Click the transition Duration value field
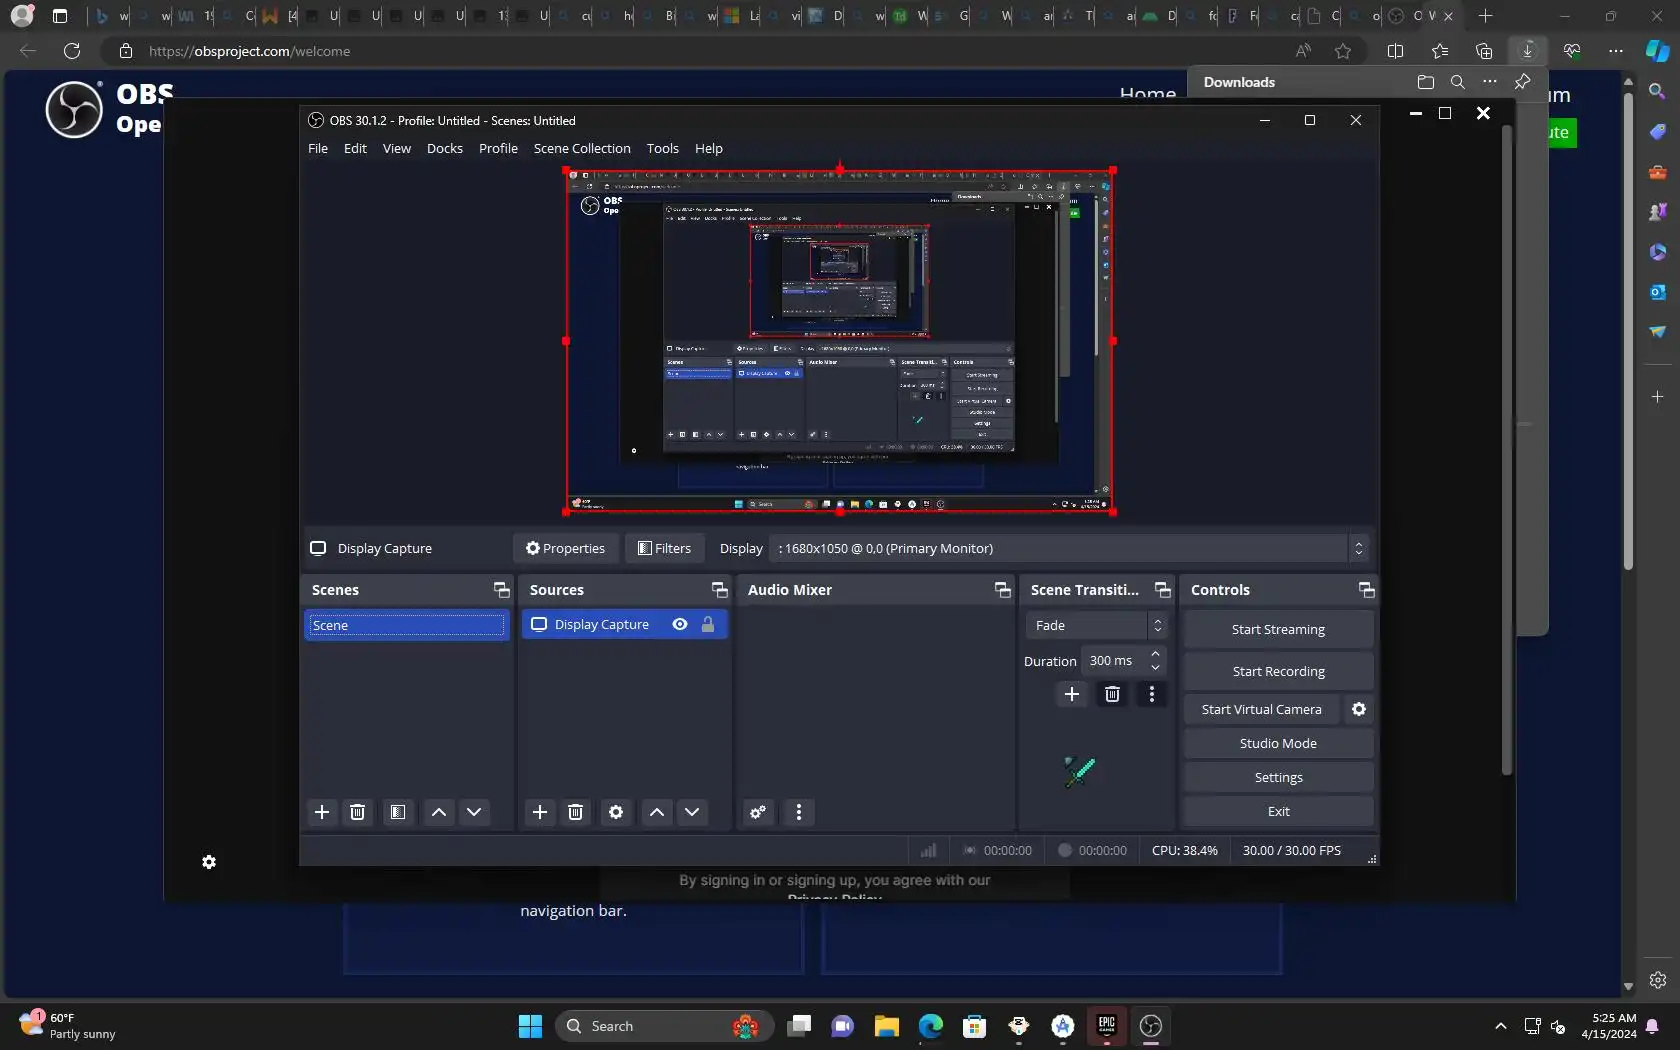Viewport: 1680px width, 1050px height. [x=1114, y=661]
